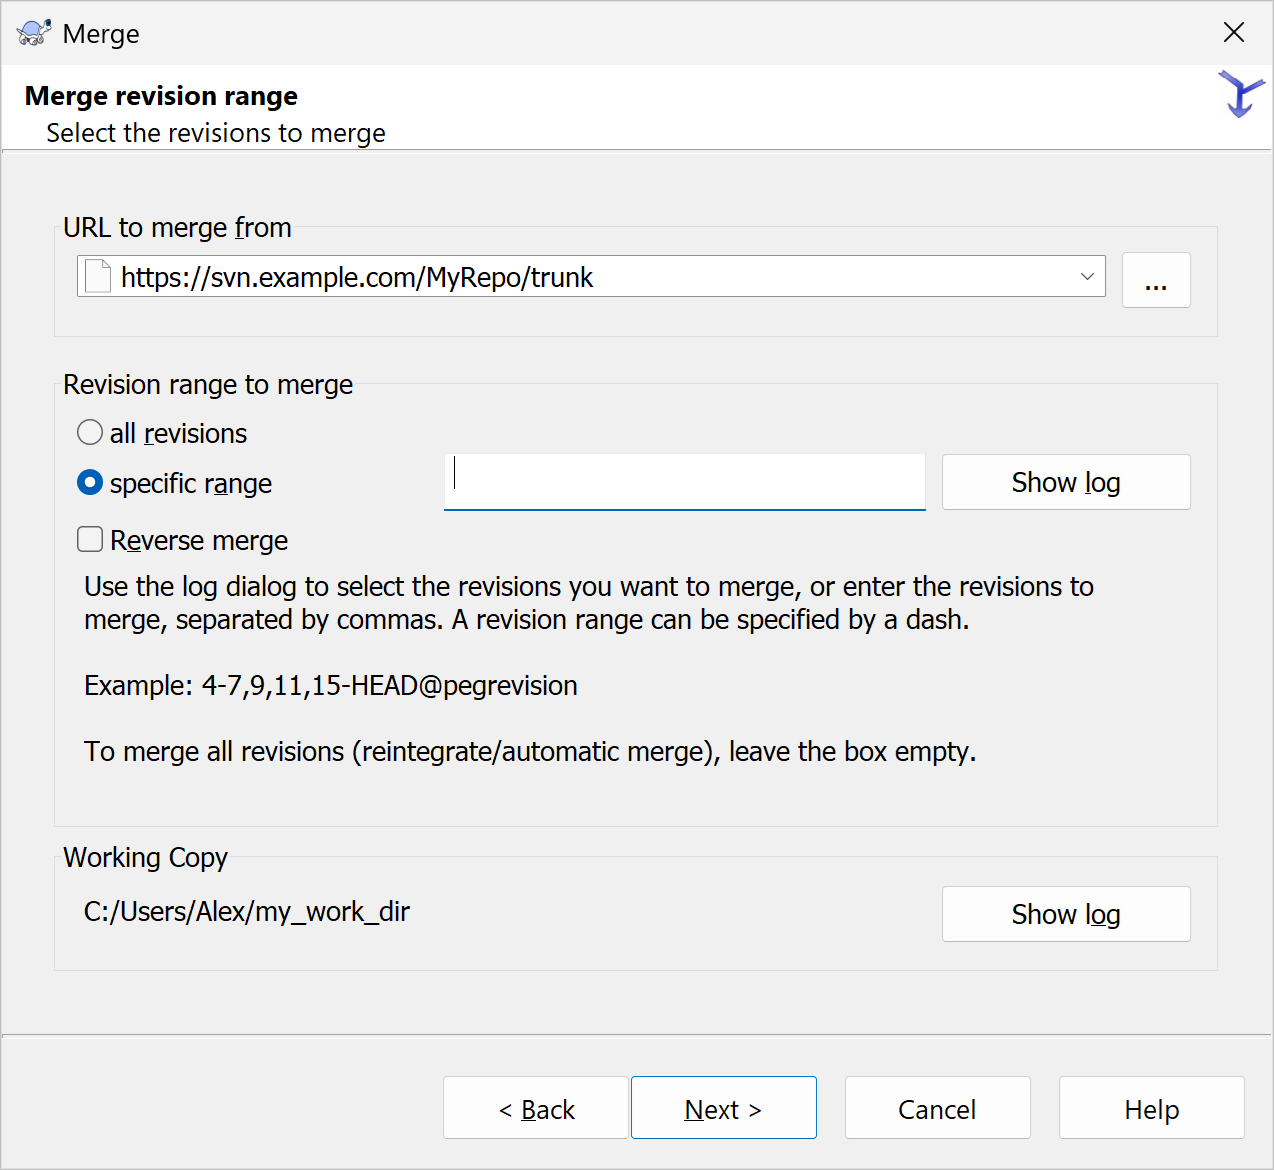Click the blue merge arrow icon
The image size is (1274, 1170).
pos(1241,94)
